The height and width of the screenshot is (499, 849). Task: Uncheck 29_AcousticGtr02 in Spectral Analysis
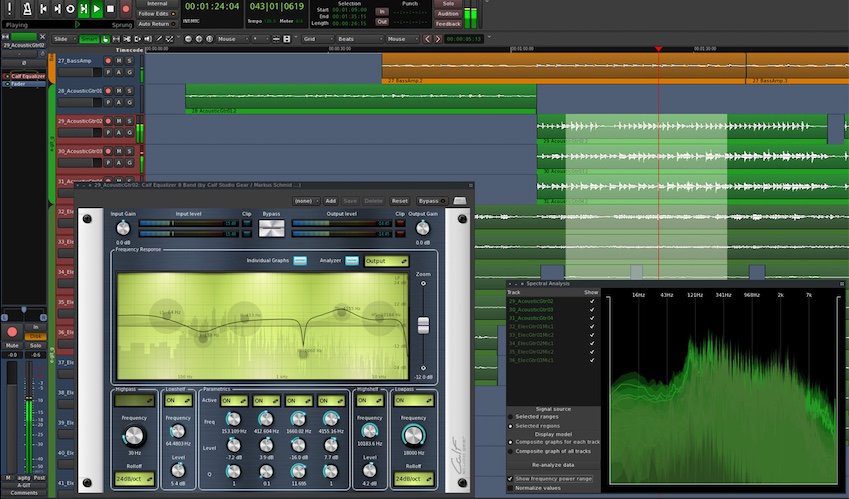[x=592, y=301]
